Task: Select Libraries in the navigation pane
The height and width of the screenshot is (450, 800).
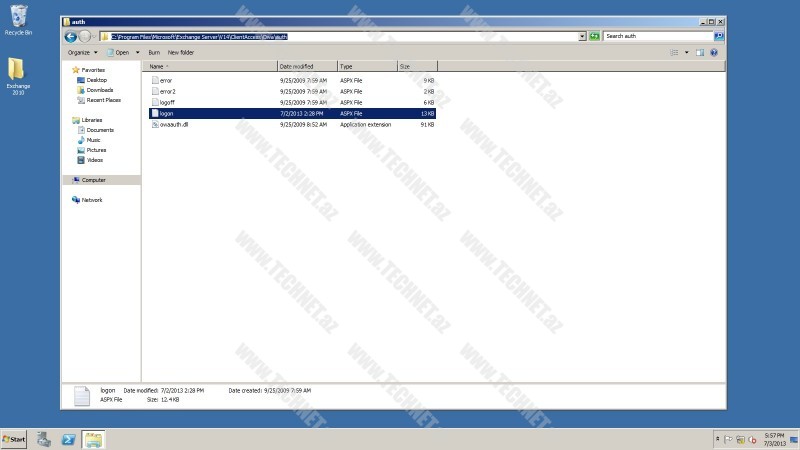Action: click(92, 120)
